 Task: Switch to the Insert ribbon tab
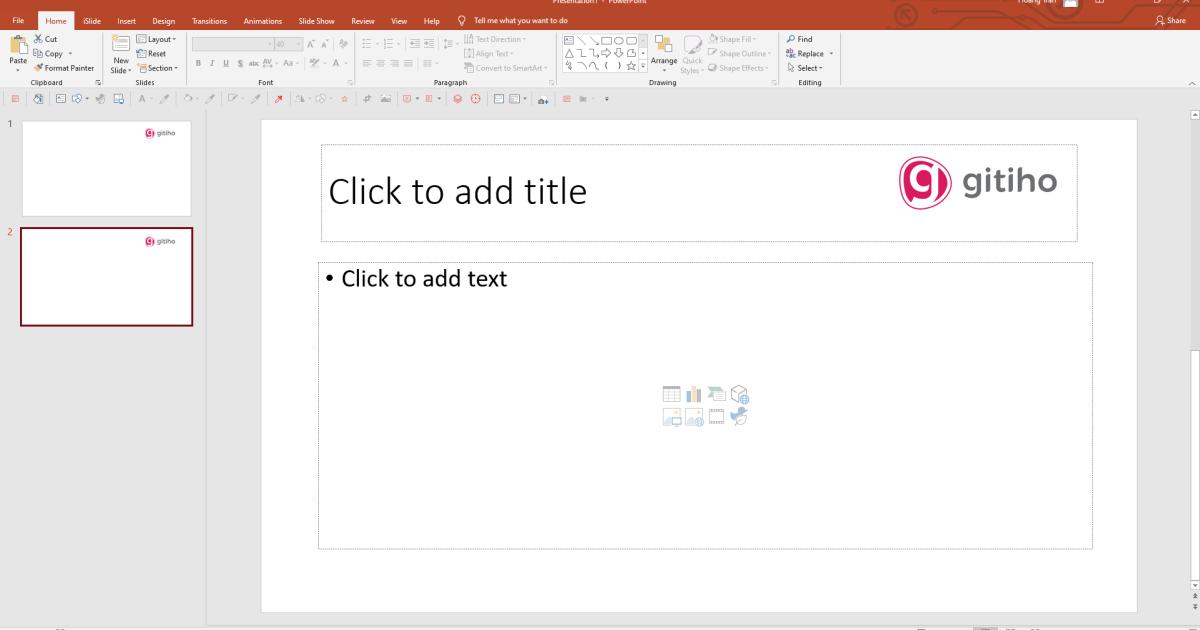tap(126, 20)
